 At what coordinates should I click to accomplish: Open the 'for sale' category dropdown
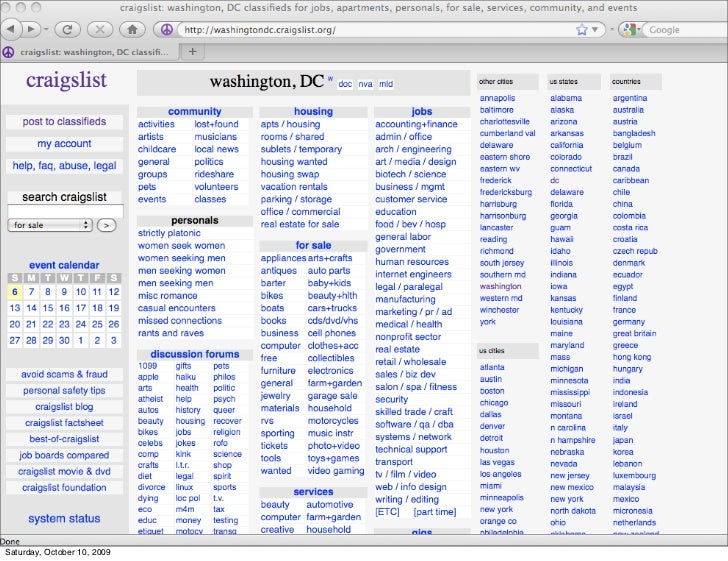[x=50, y=225]
